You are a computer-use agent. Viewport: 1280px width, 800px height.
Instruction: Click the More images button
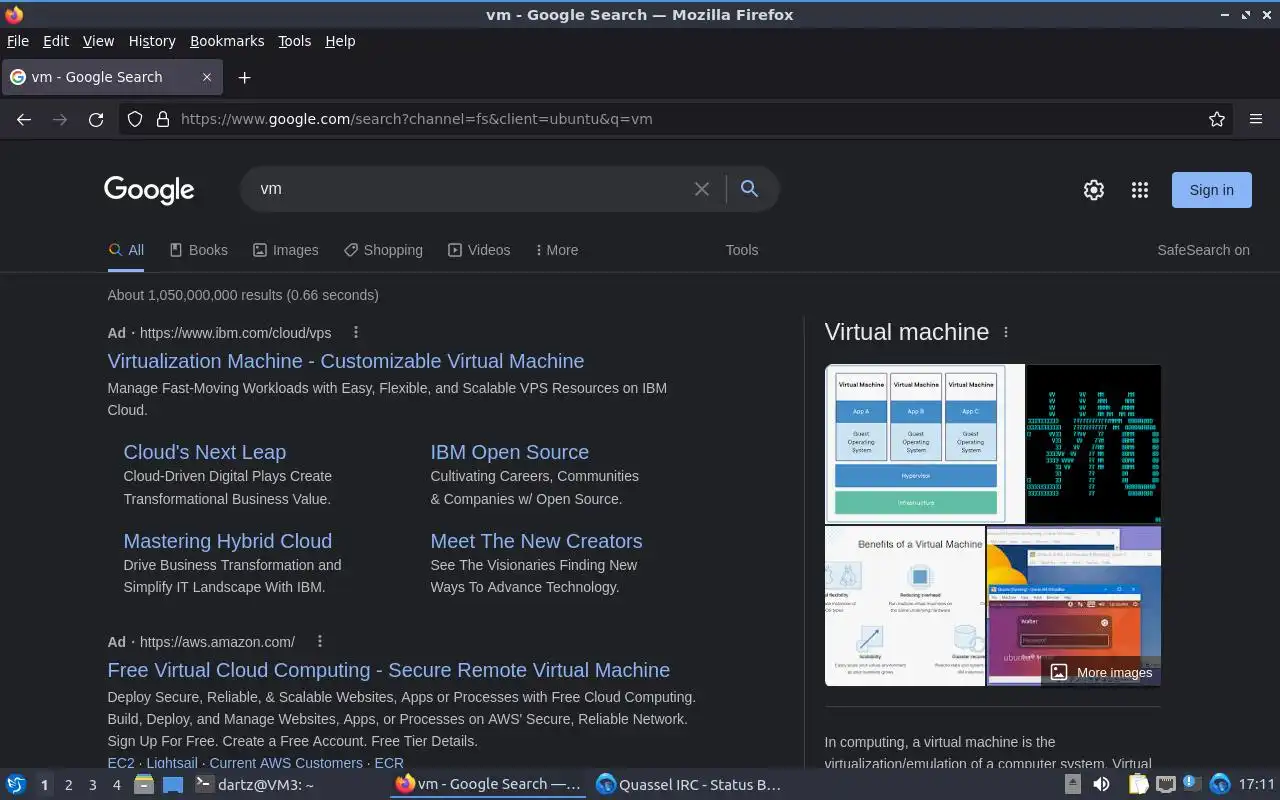1101,672
